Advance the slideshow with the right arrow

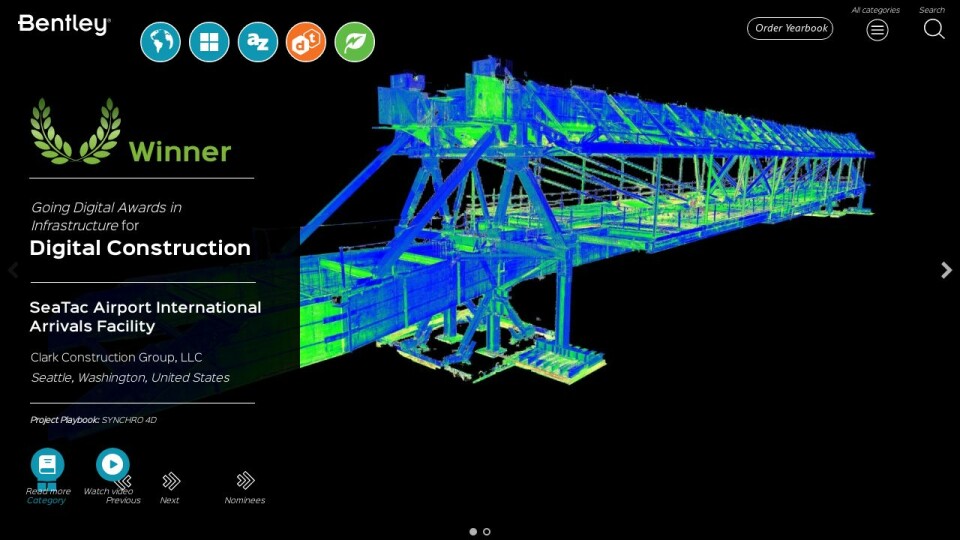[x=946, y=270]
